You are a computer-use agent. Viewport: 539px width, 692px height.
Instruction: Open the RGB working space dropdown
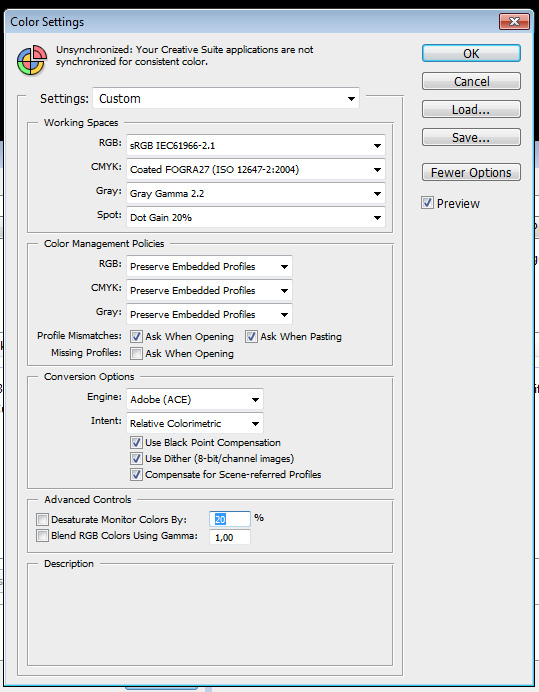(256, 146)
